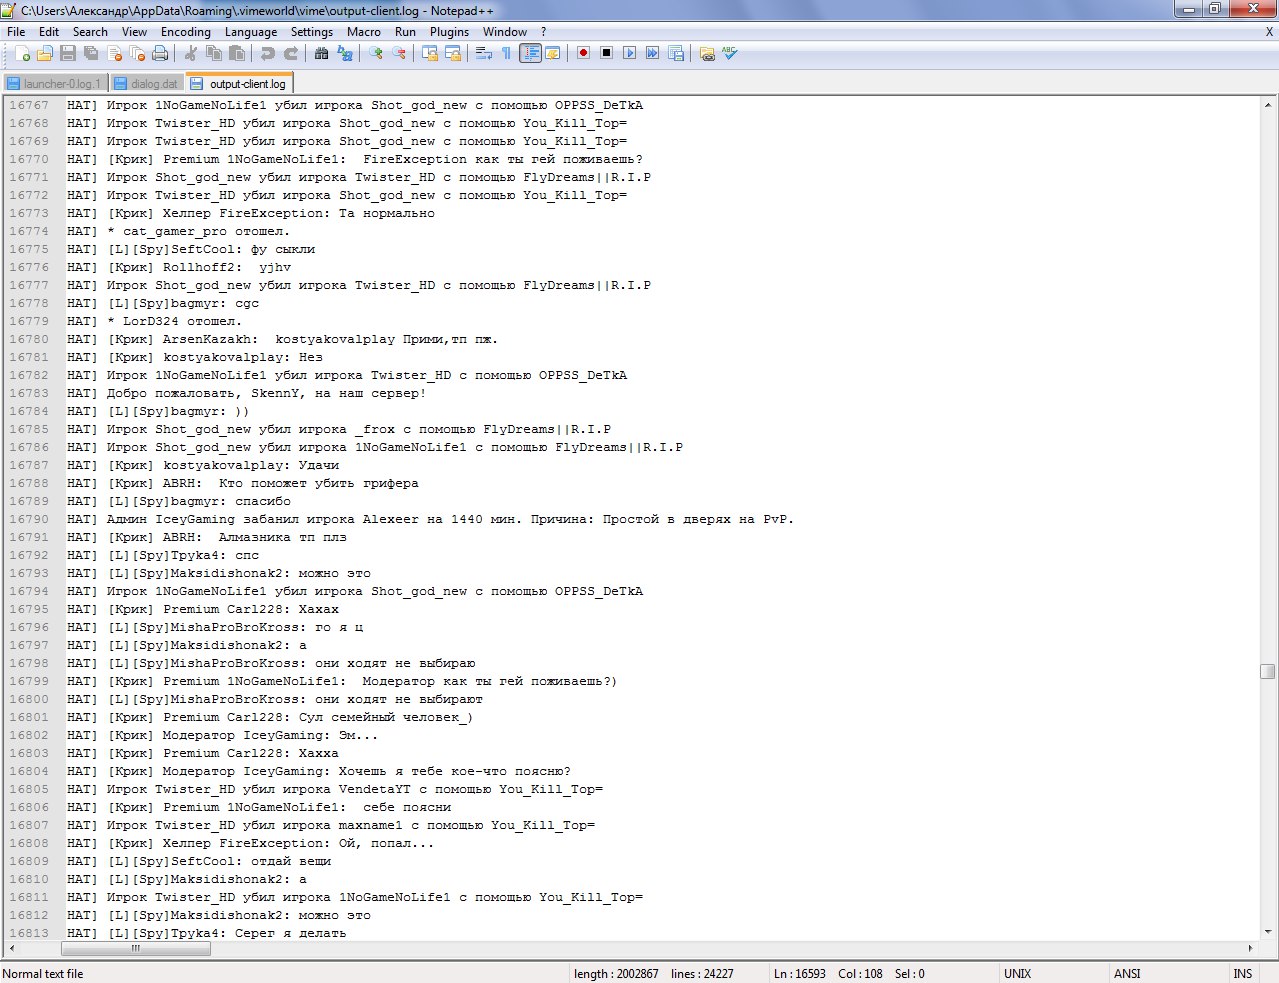Click the Open file toolbar icon
This screenshot has height=983, width=1279.
[45, 53]
